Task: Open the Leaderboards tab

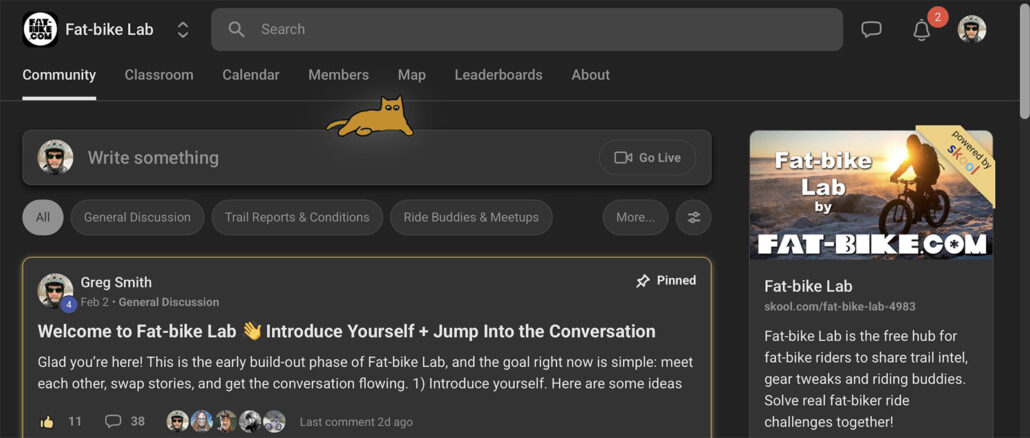Action: (498, 75)
